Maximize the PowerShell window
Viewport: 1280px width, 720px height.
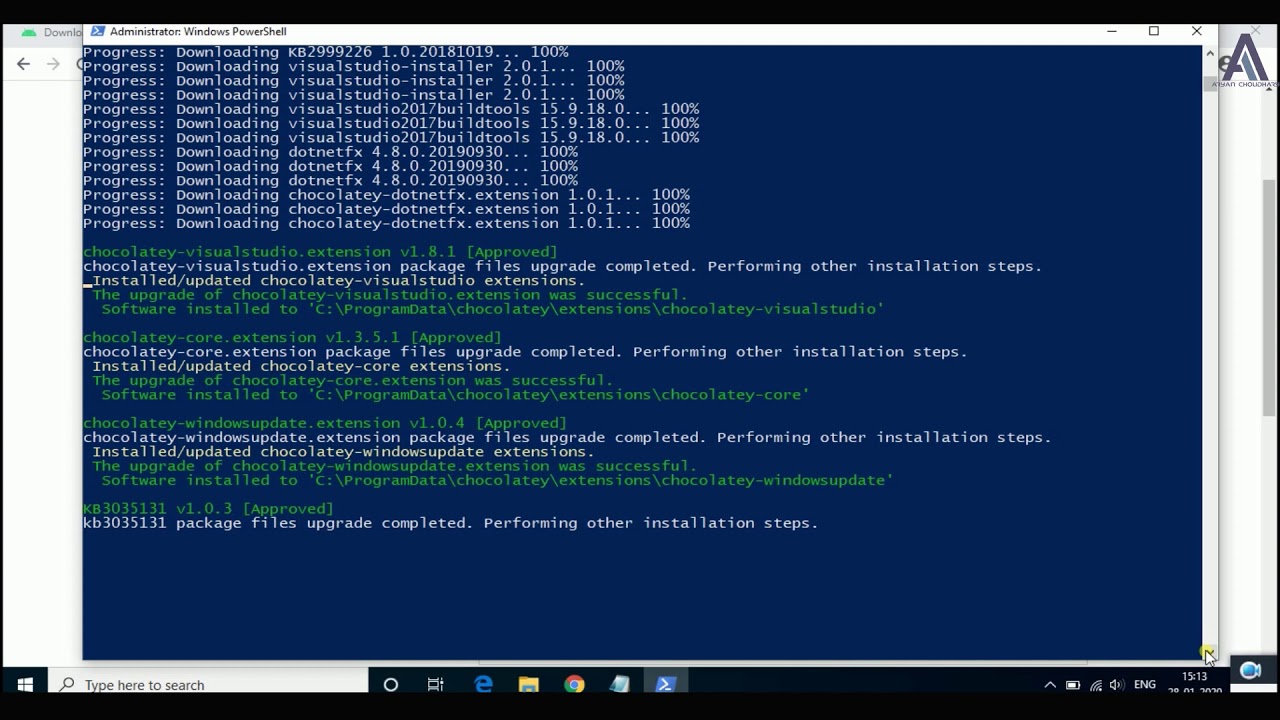coord(1154,32)
